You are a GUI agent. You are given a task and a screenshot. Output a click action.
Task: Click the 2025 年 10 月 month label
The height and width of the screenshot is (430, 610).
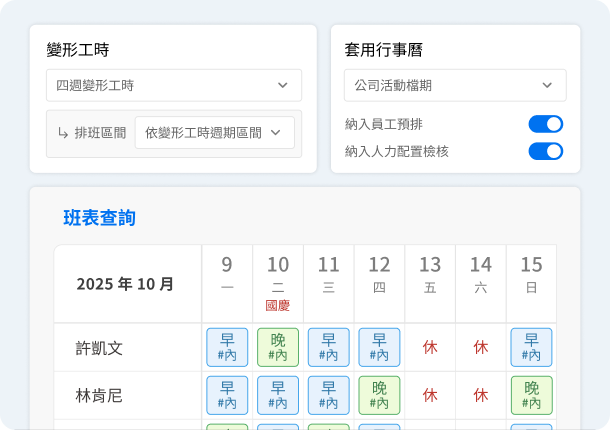pyautogui.click(x=125, y=284)
